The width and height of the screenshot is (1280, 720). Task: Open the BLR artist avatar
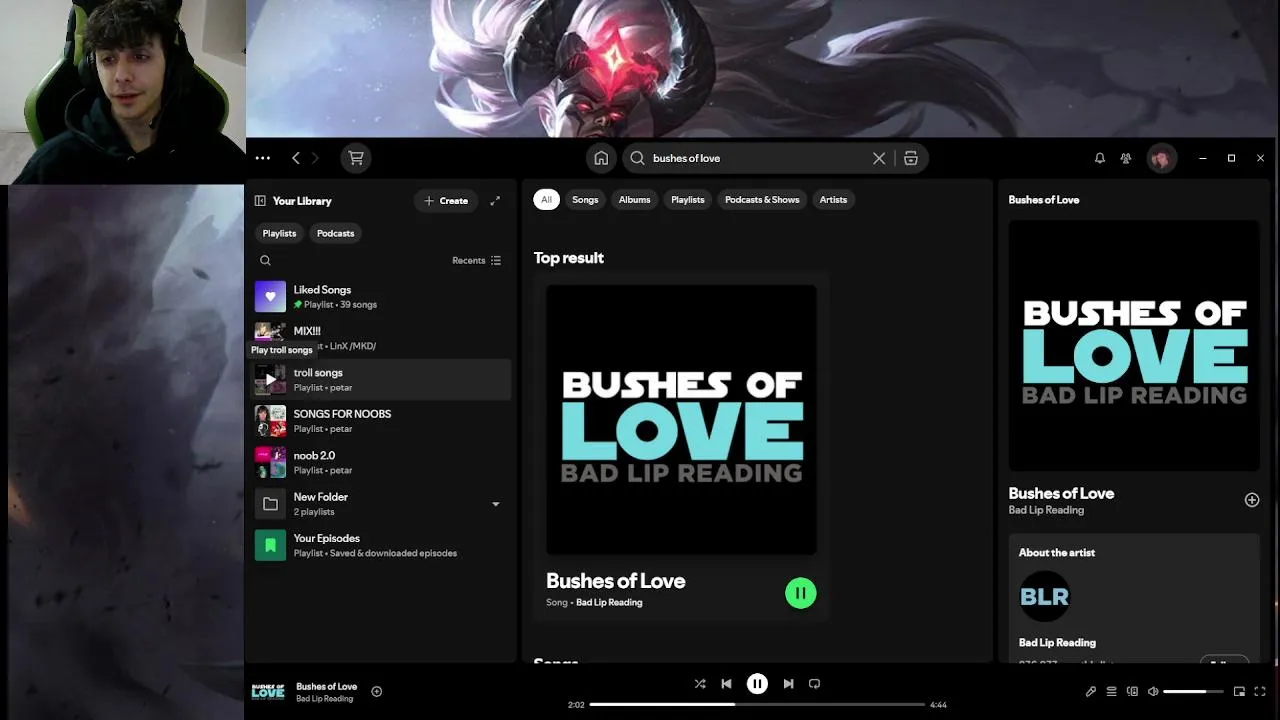(x=1044, y=597)
